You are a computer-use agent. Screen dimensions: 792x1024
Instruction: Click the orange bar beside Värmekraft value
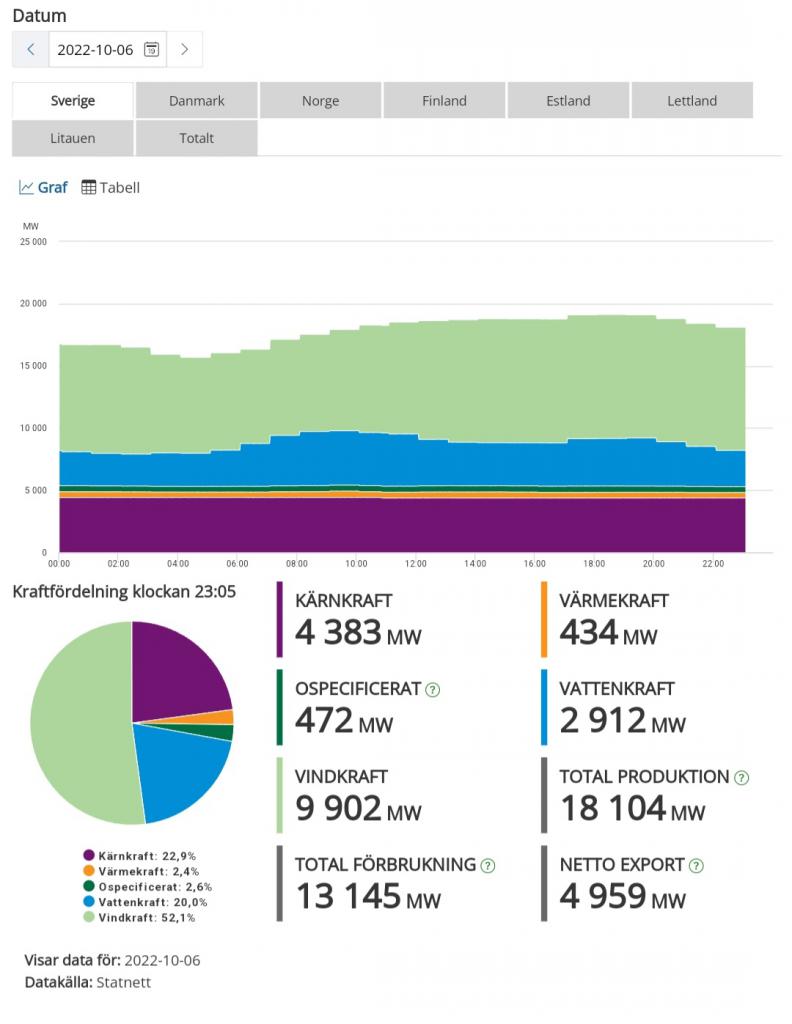click(x=544, y=619)
